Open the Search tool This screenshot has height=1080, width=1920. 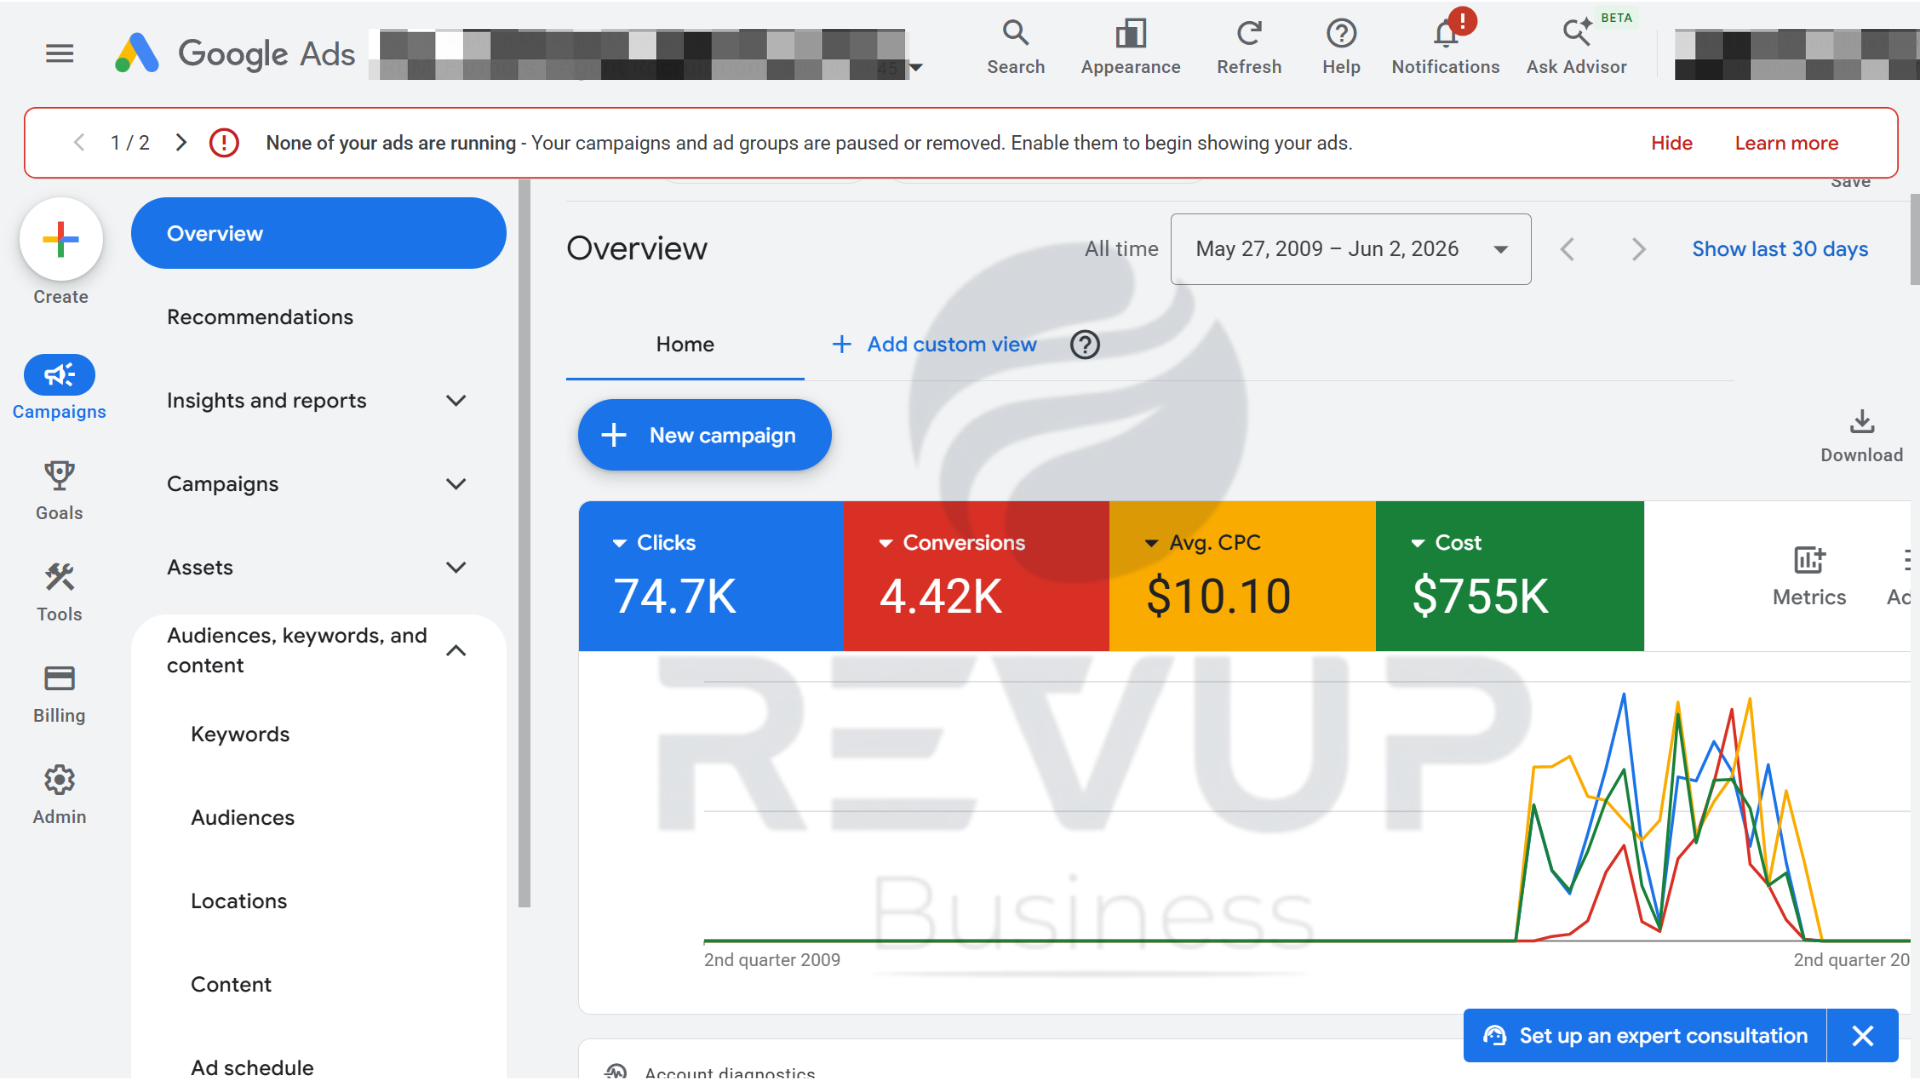1015,47
